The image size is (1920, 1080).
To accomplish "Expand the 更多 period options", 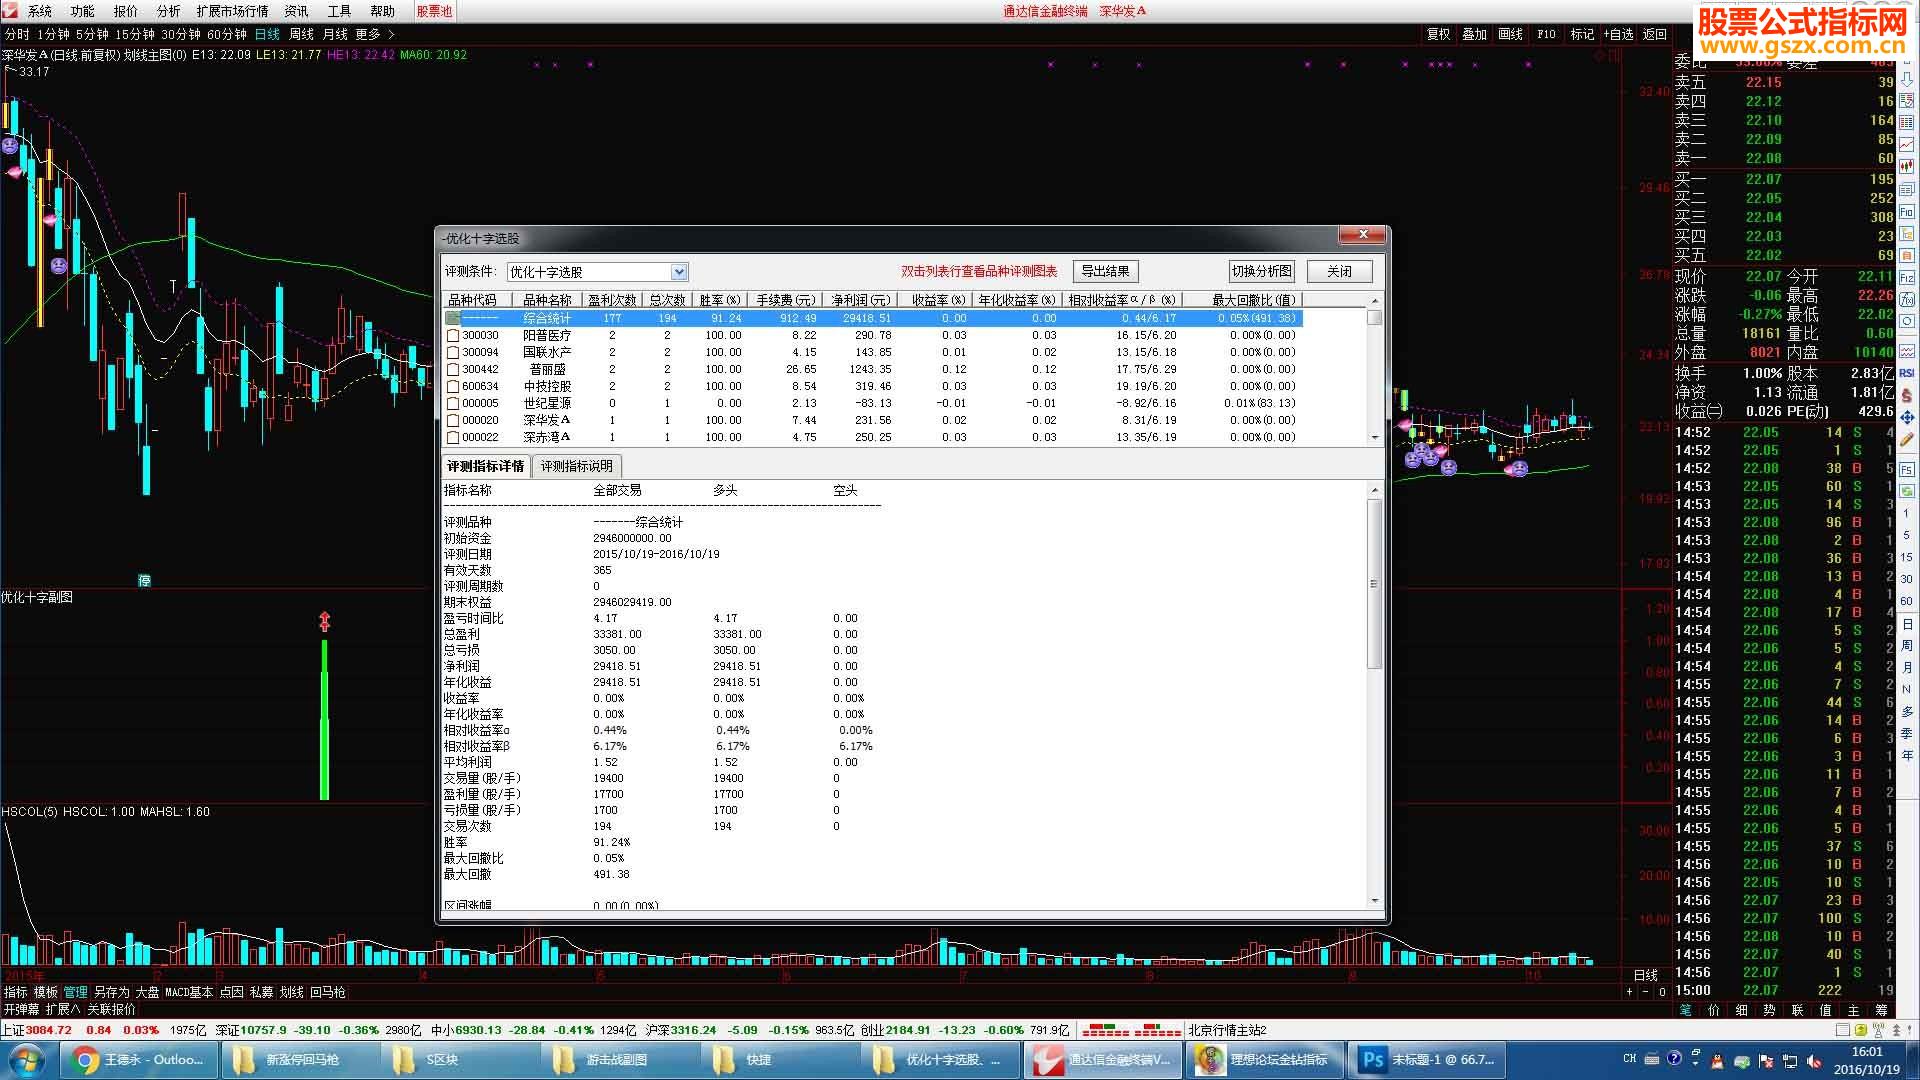I will click(x=375, y=34).
